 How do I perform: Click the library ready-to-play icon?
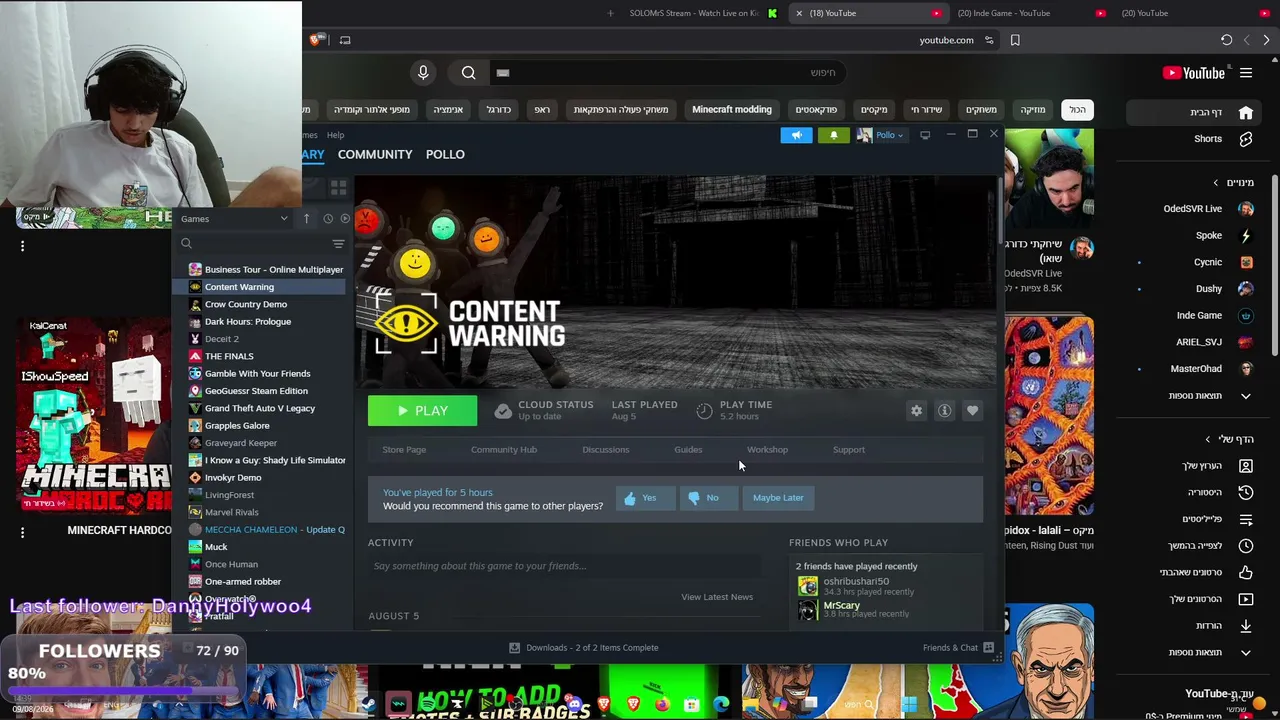(345, 219)
